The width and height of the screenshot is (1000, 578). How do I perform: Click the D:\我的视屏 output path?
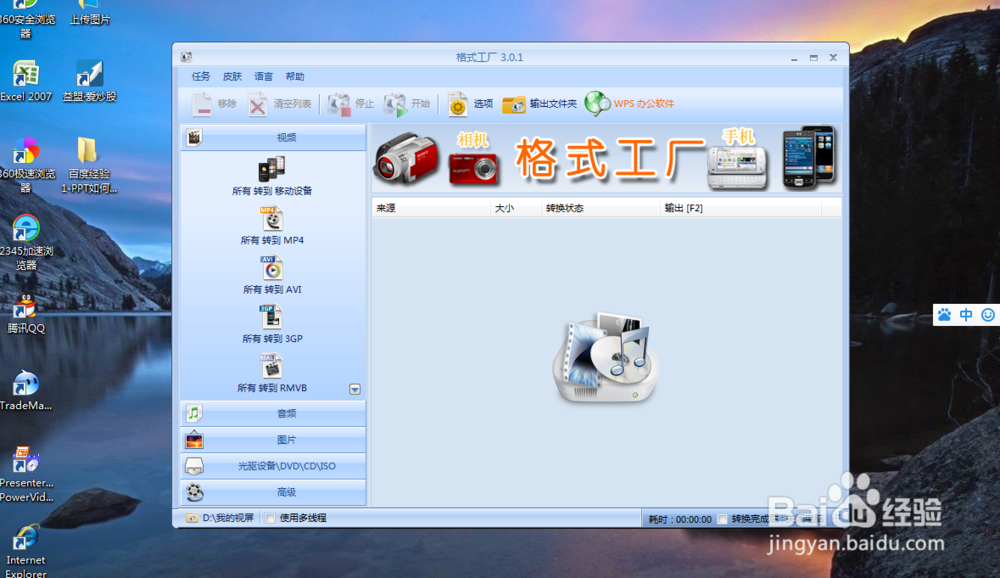click(220, 518)
